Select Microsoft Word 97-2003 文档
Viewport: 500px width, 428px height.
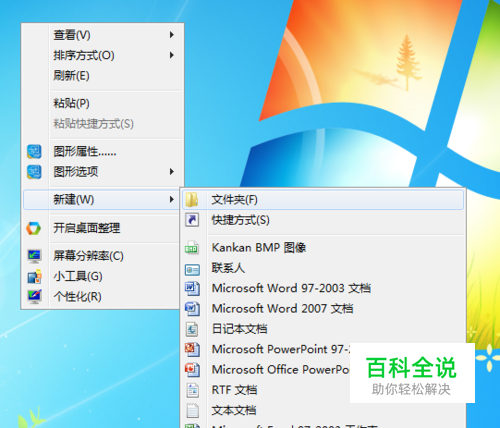pos(323,288)
